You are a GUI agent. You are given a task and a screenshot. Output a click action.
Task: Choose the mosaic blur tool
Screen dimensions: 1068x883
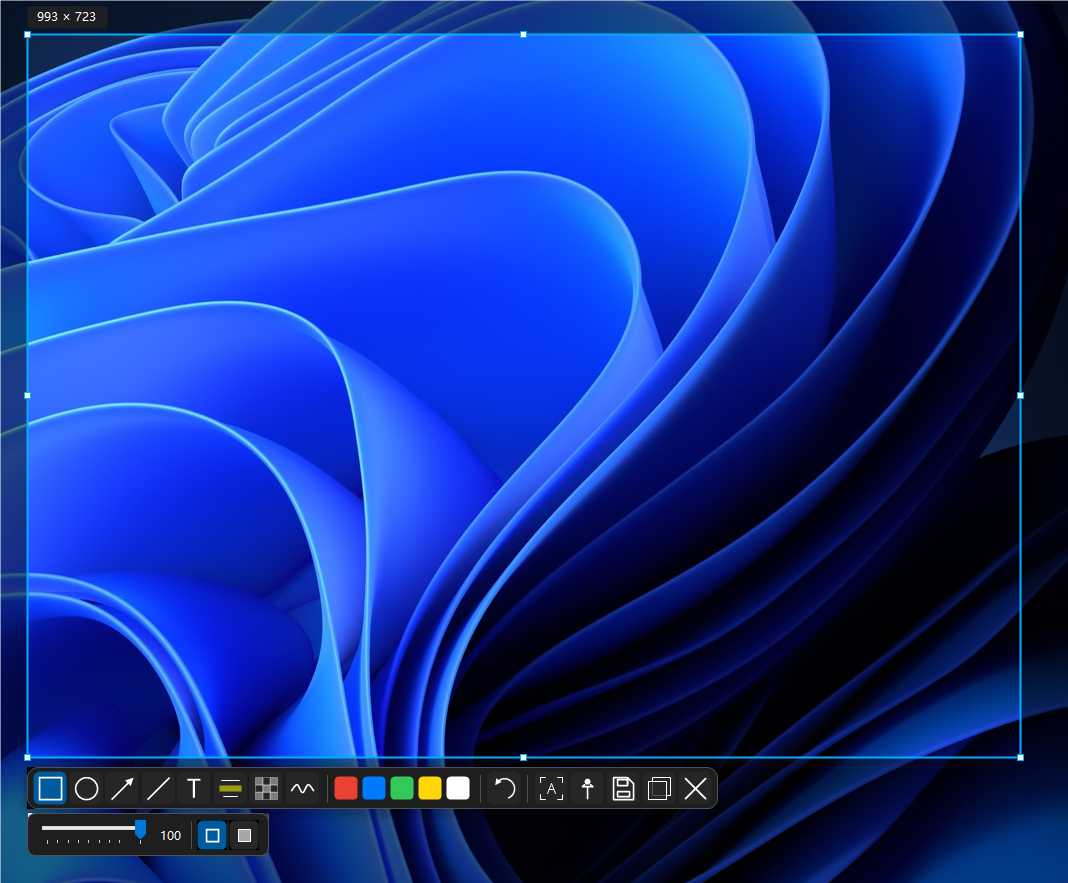click(x=266, y=789)
